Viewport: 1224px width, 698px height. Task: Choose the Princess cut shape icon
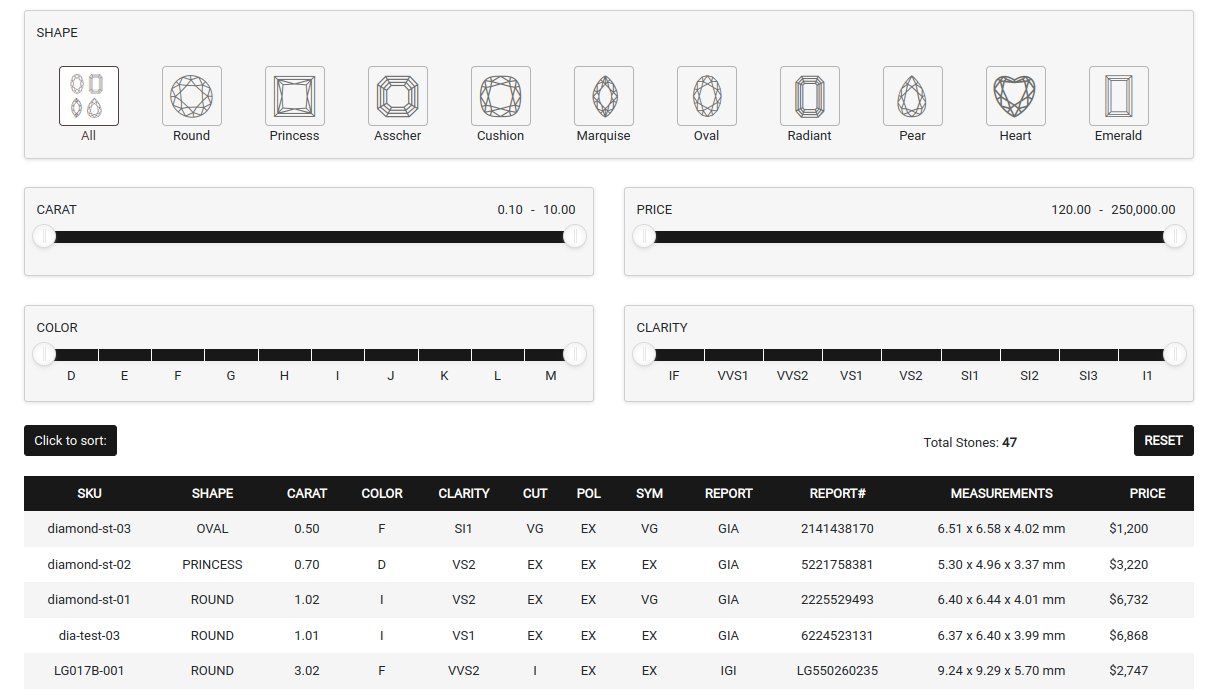click(x=294, y=97)
